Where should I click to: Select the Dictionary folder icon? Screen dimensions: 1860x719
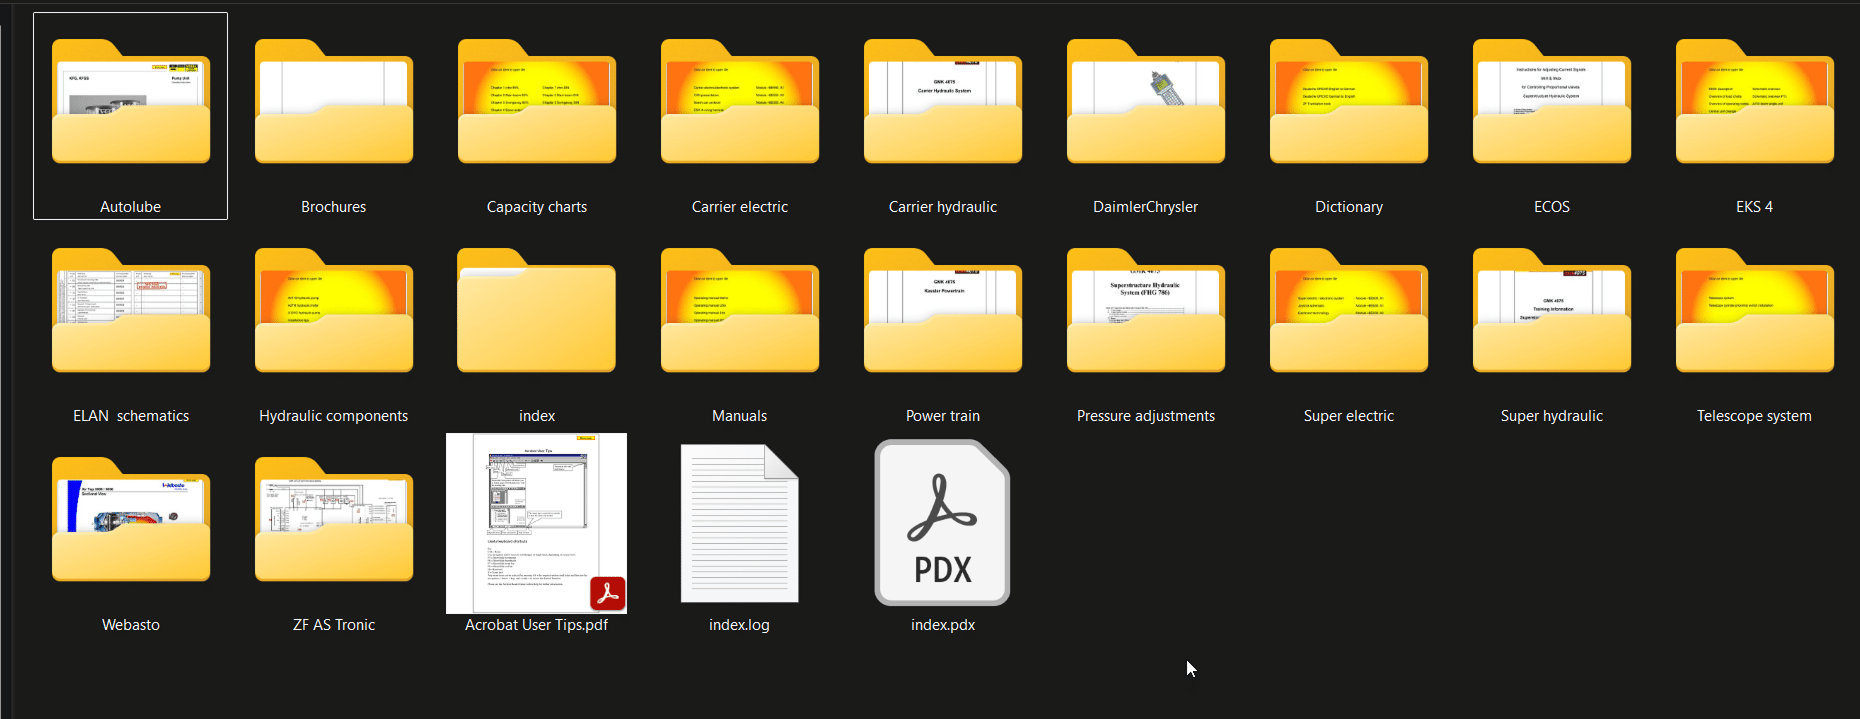(x=1349, y=101)
